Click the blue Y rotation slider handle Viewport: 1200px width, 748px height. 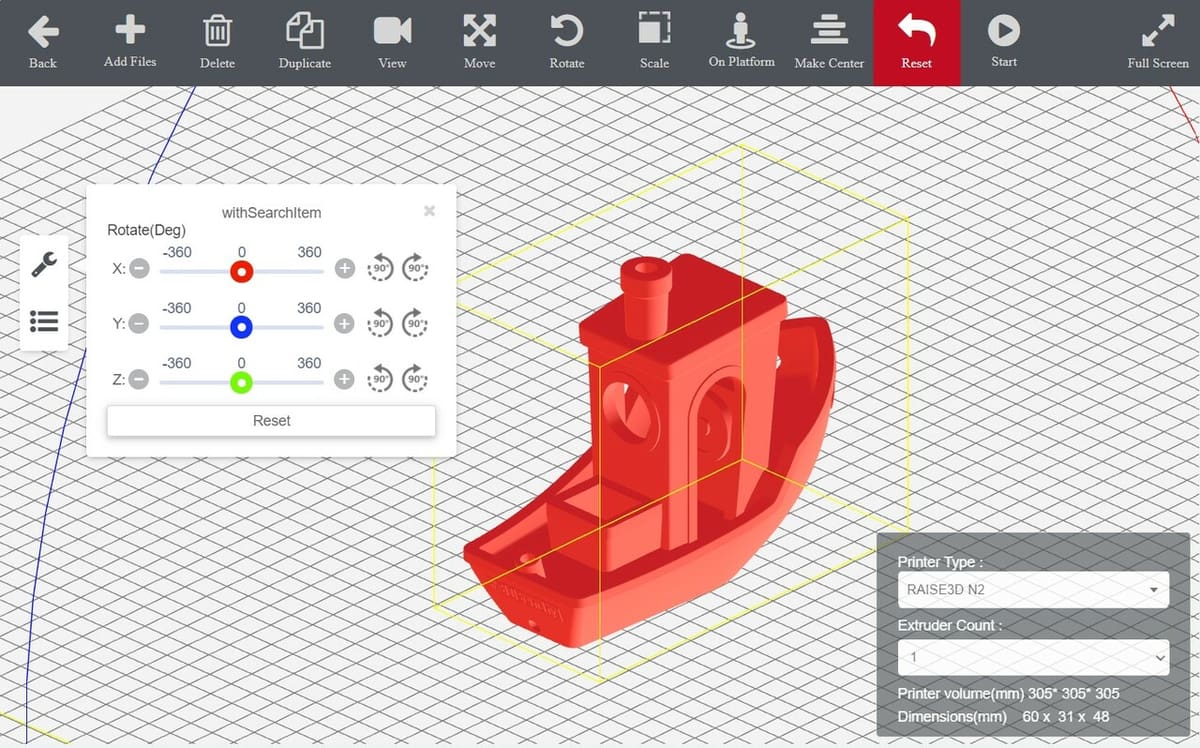point(241,326)
